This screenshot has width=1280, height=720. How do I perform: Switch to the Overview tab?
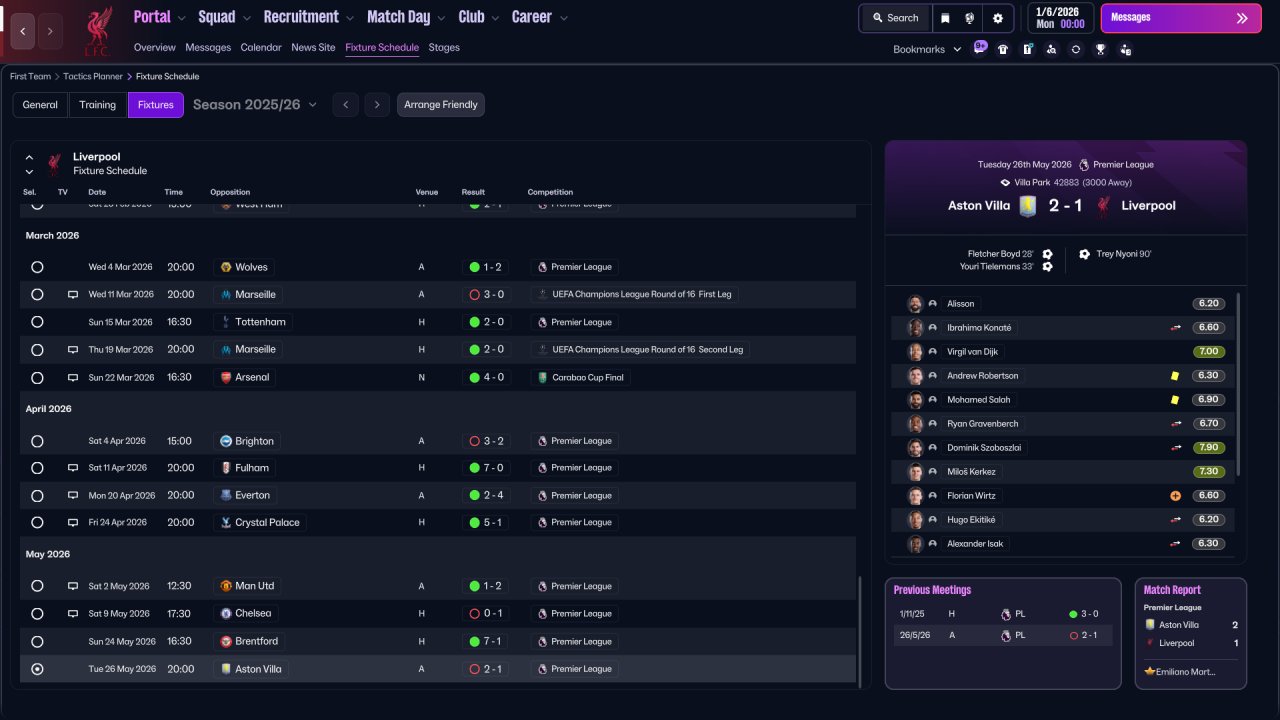pos(154,47)
